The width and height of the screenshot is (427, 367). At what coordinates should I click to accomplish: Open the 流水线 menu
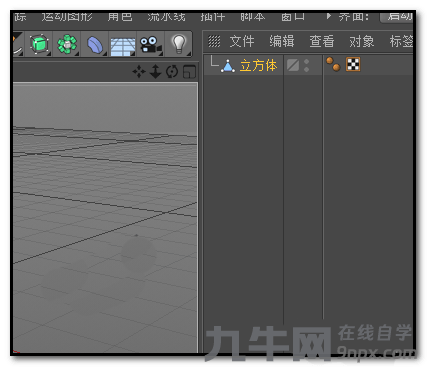pos(166,16)
